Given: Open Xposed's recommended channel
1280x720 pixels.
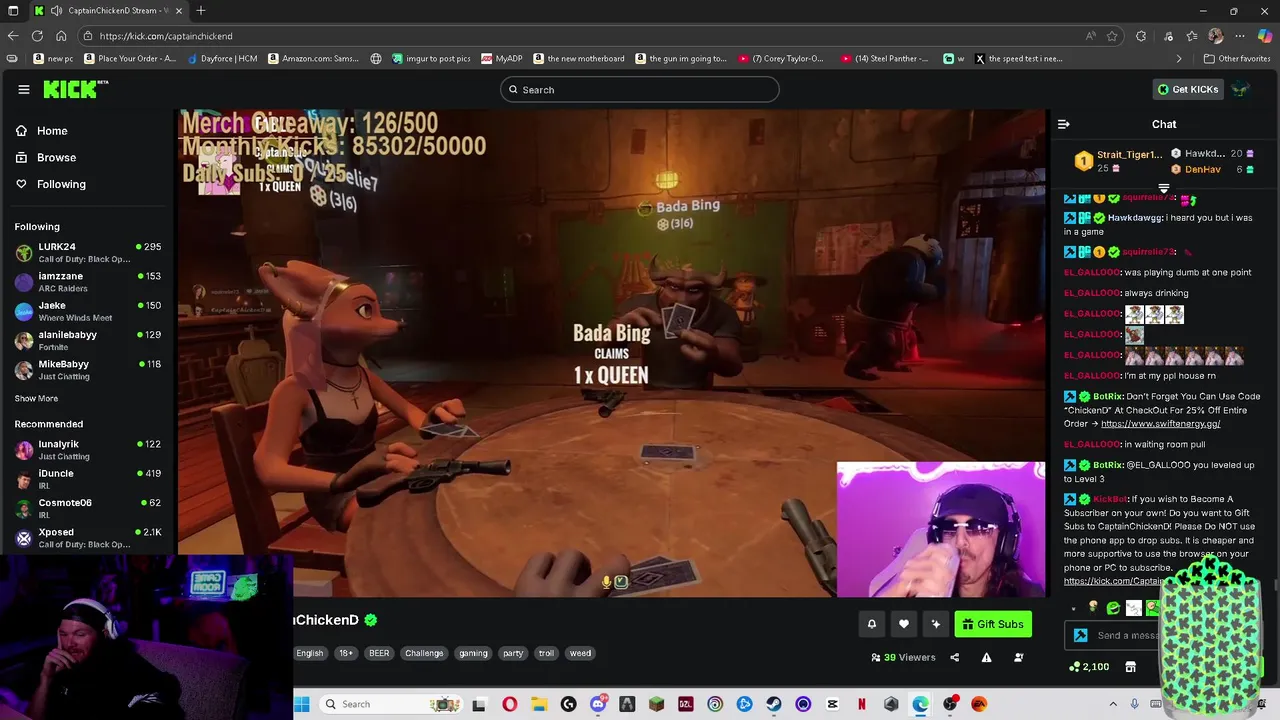Looking at the screenshot, I should click(x=88, y=538).
